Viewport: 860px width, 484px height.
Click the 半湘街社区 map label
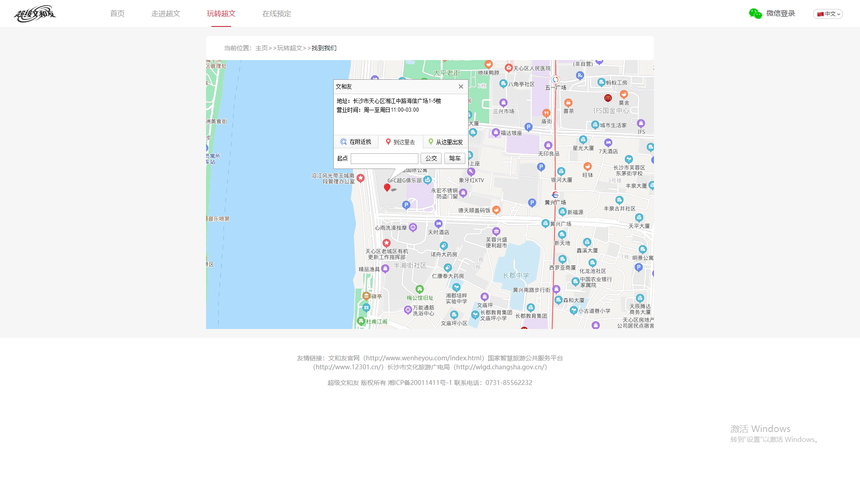(410, 266)
